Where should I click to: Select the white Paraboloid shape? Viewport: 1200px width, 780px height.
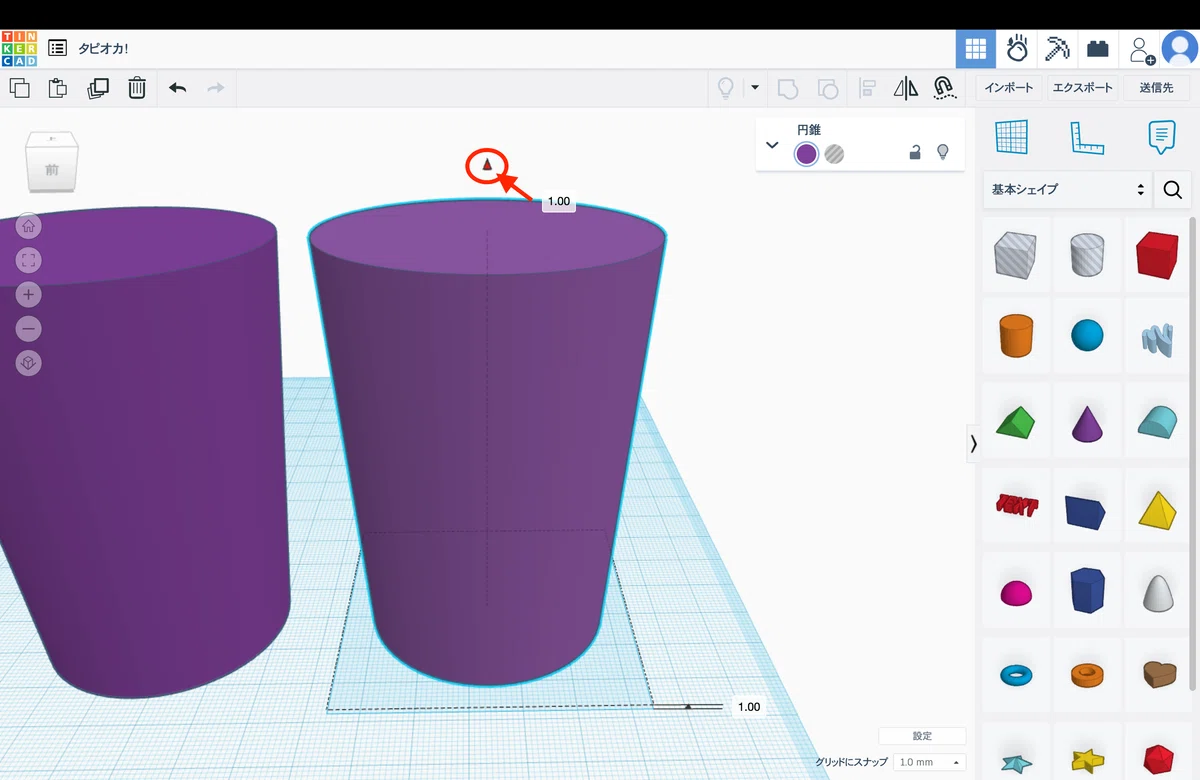coord(1157,592)
